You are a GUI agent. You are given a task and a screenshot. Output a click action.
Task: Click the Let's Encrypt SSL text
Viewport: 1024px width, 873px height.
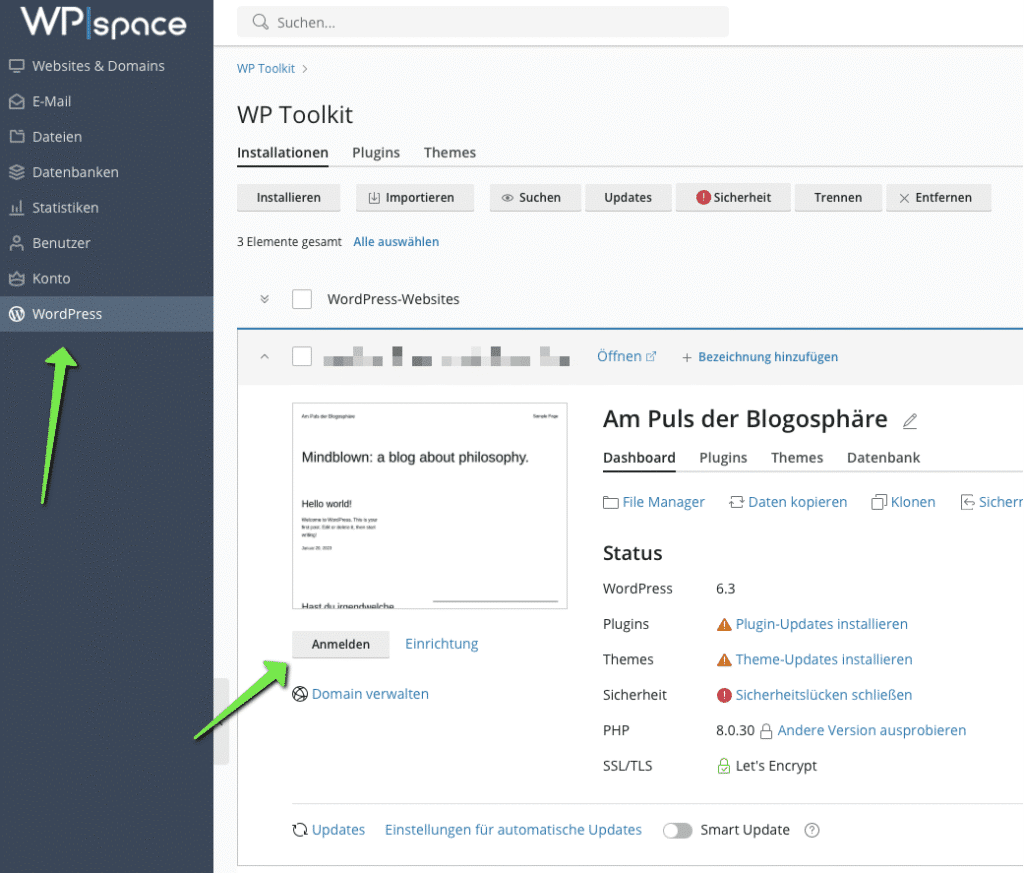[x=776, y=766]
